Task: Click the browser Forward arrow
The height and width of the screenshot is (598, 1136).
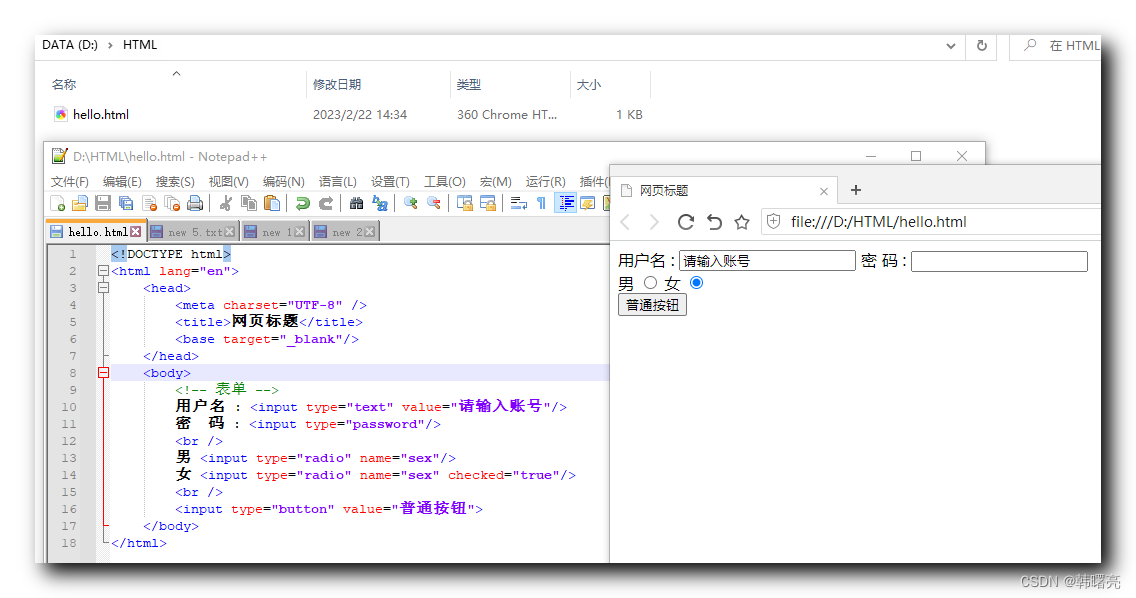Action: (654, 222)
